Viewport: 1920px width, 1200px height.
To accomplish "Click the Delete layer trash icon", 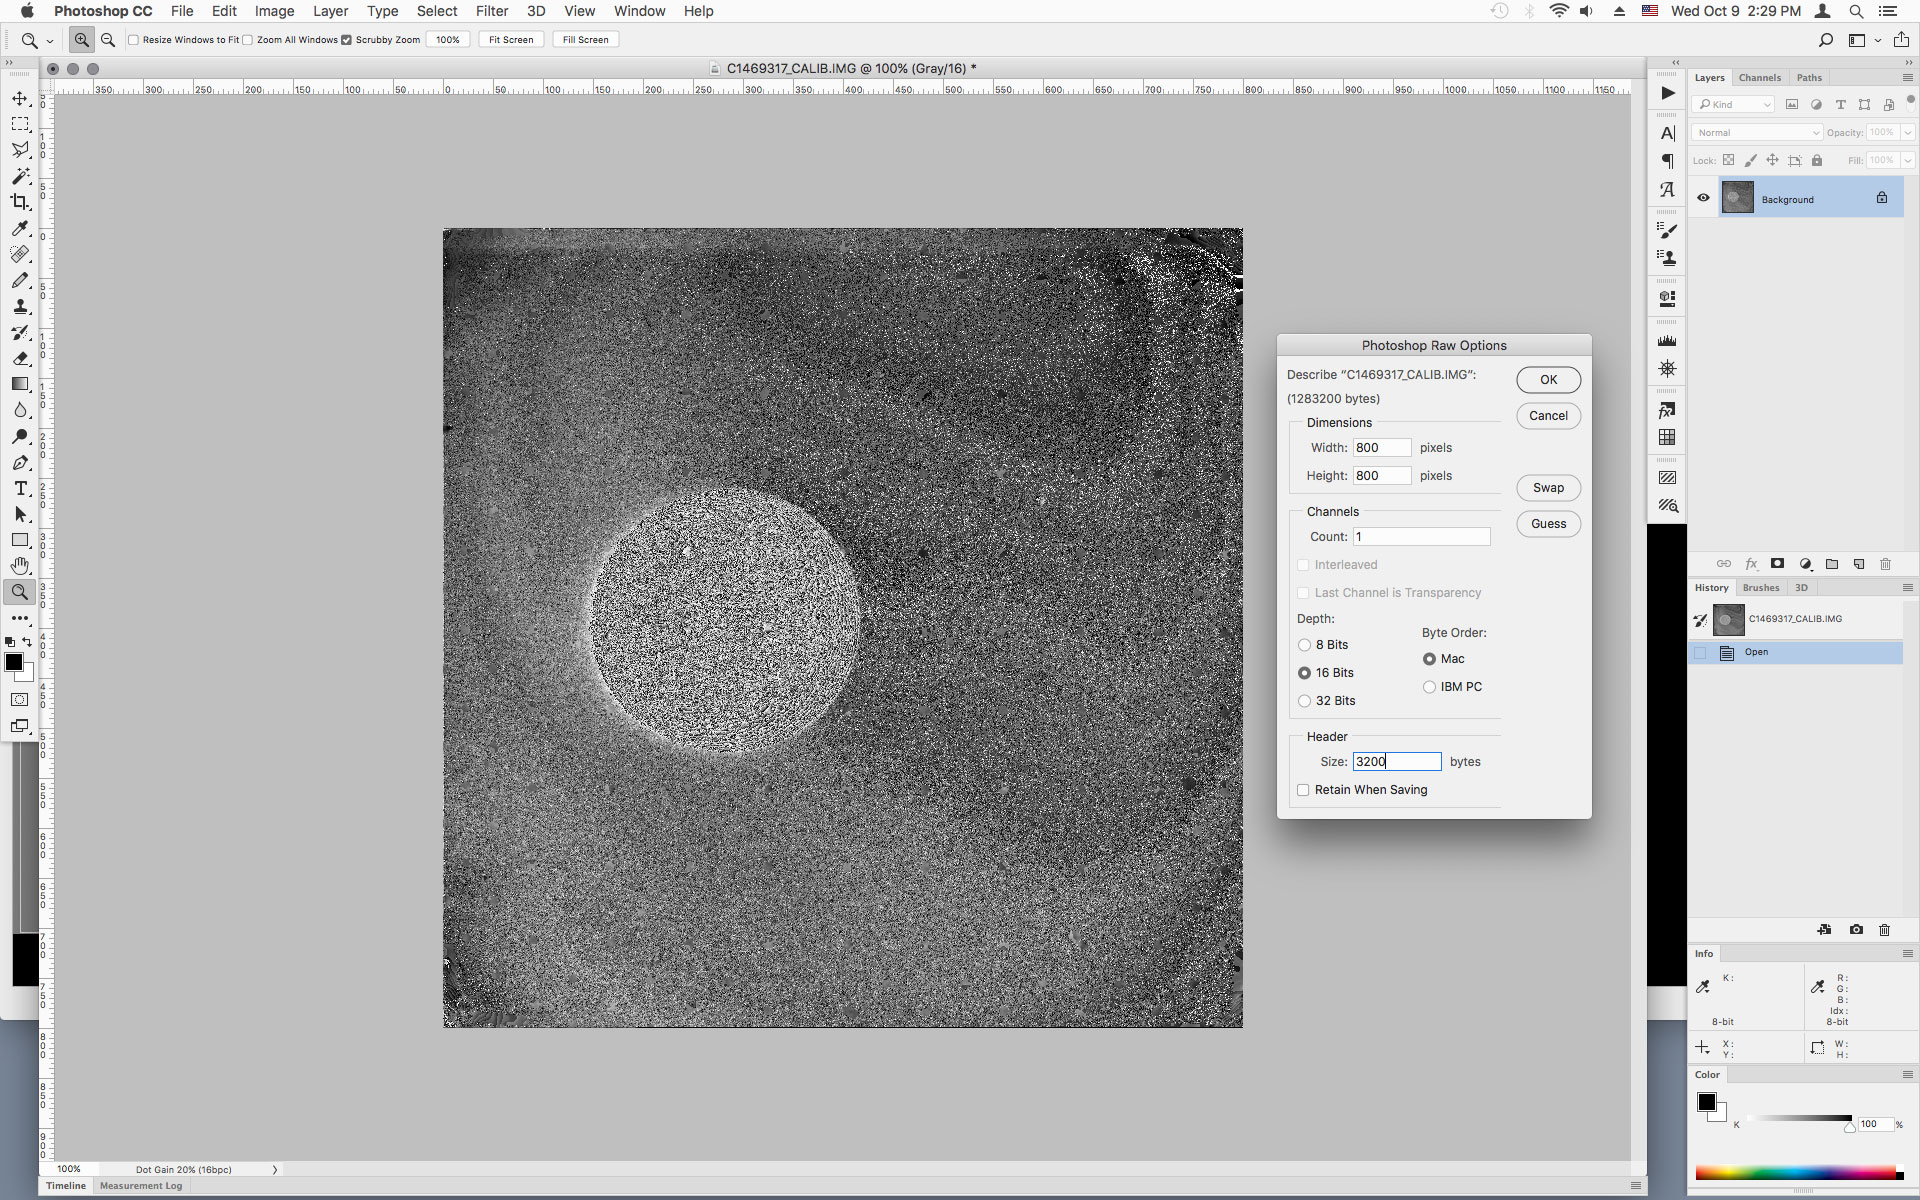I will click(1886, 564).
